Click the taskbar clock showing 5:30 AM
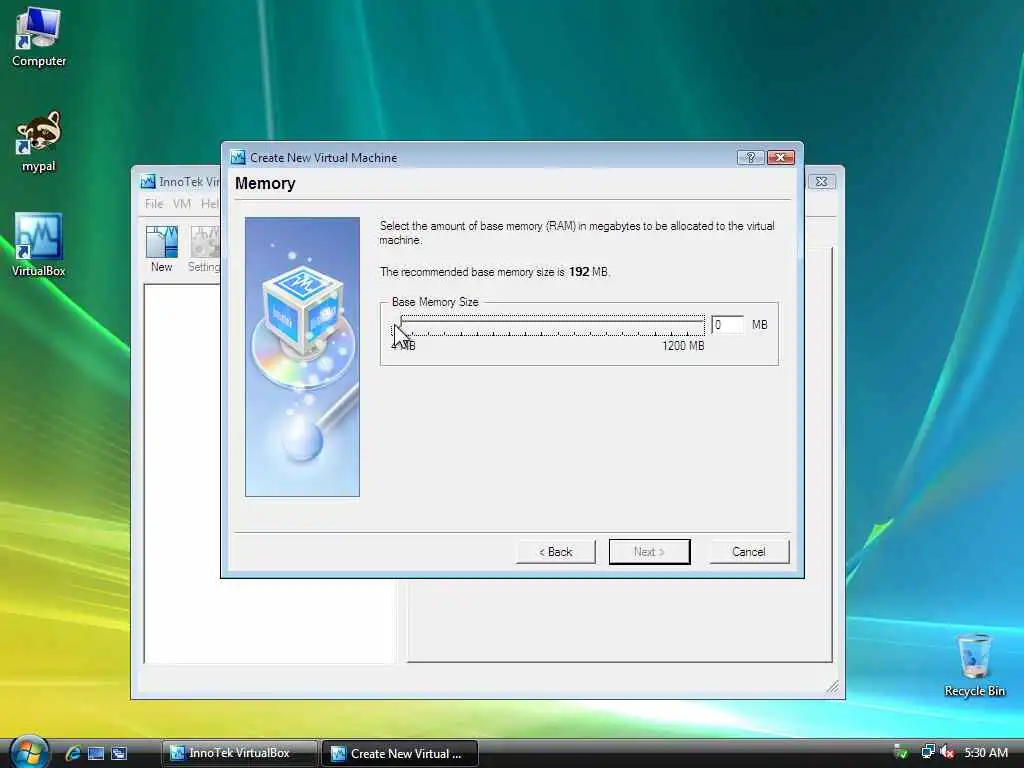This screenshot has height=768, width=1024. [x=985, y=752]
